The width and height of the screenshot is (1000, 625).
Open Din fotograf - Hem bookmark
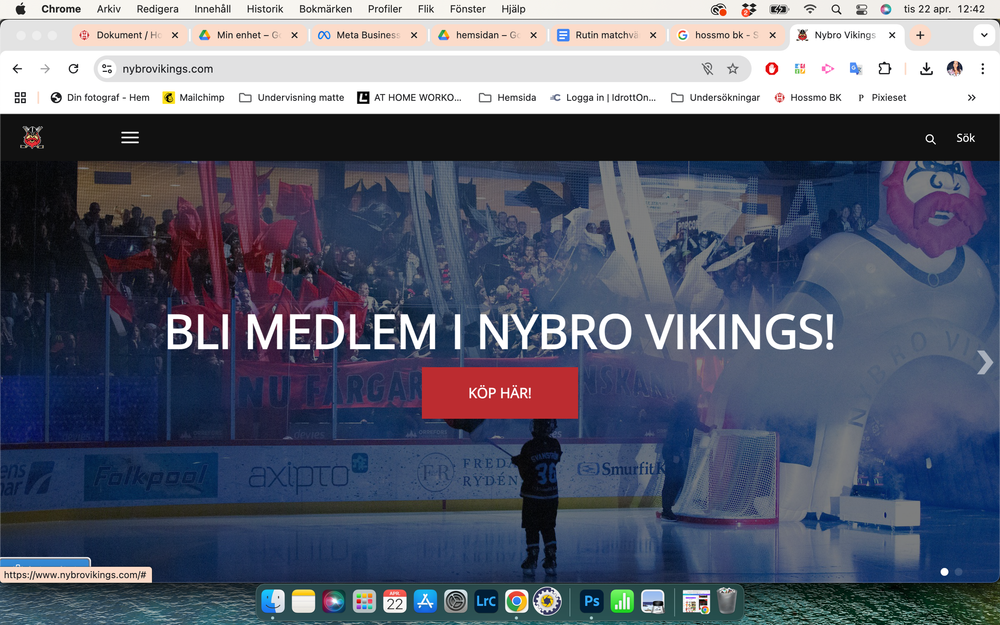[x=100, y=98]
